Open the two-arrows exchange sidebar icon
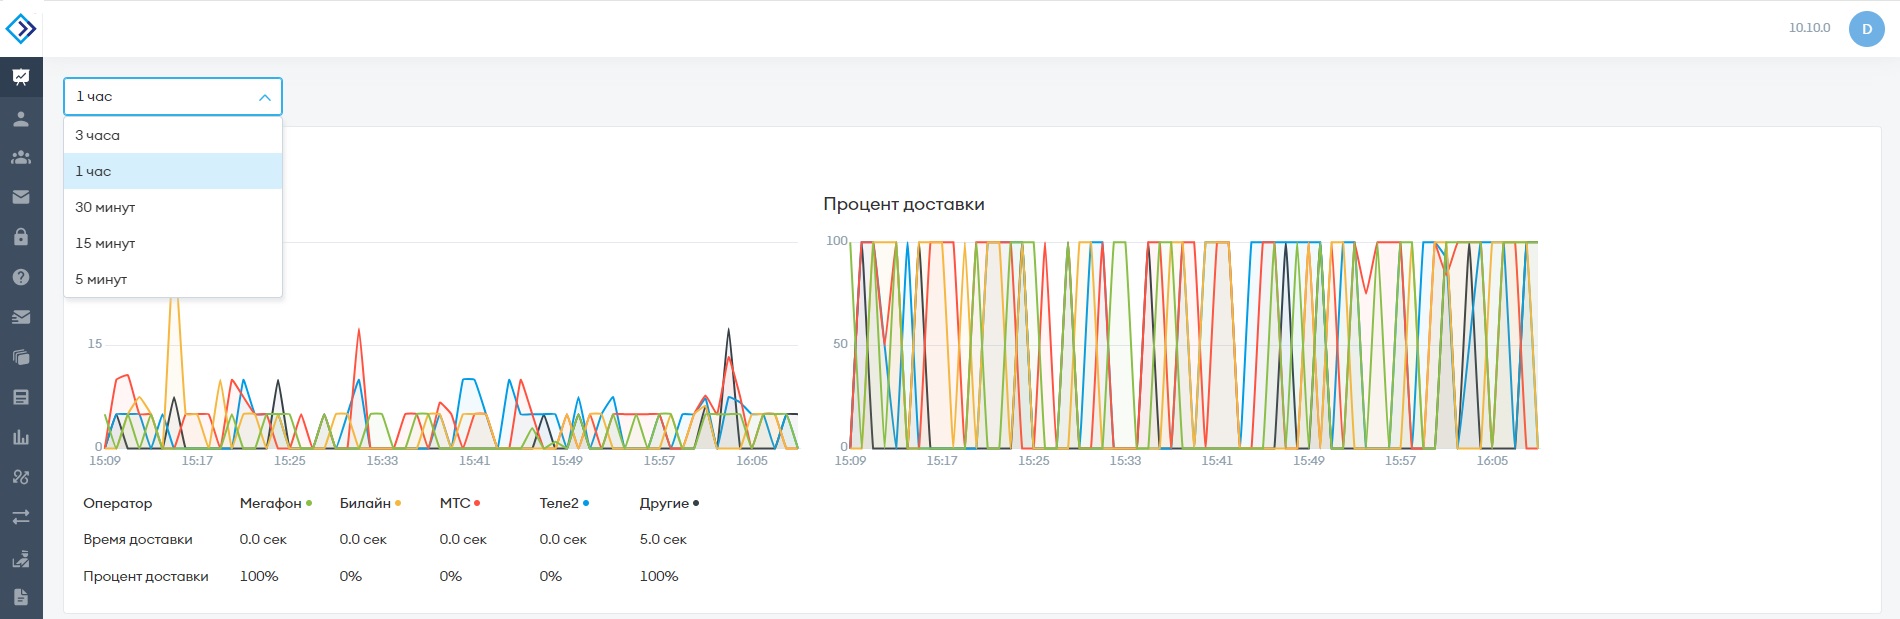This screenshot has width=1900, height=619. point(21,517)
